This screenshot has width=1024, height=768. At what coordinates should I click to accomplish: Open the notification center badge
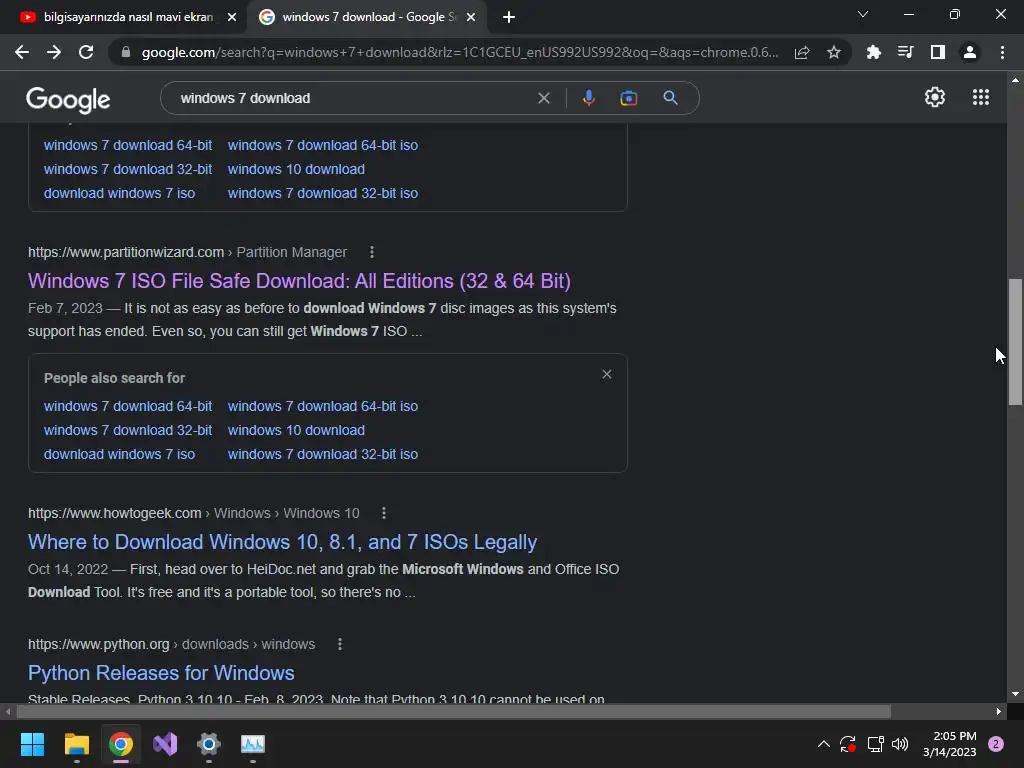(x=996, y=744)
